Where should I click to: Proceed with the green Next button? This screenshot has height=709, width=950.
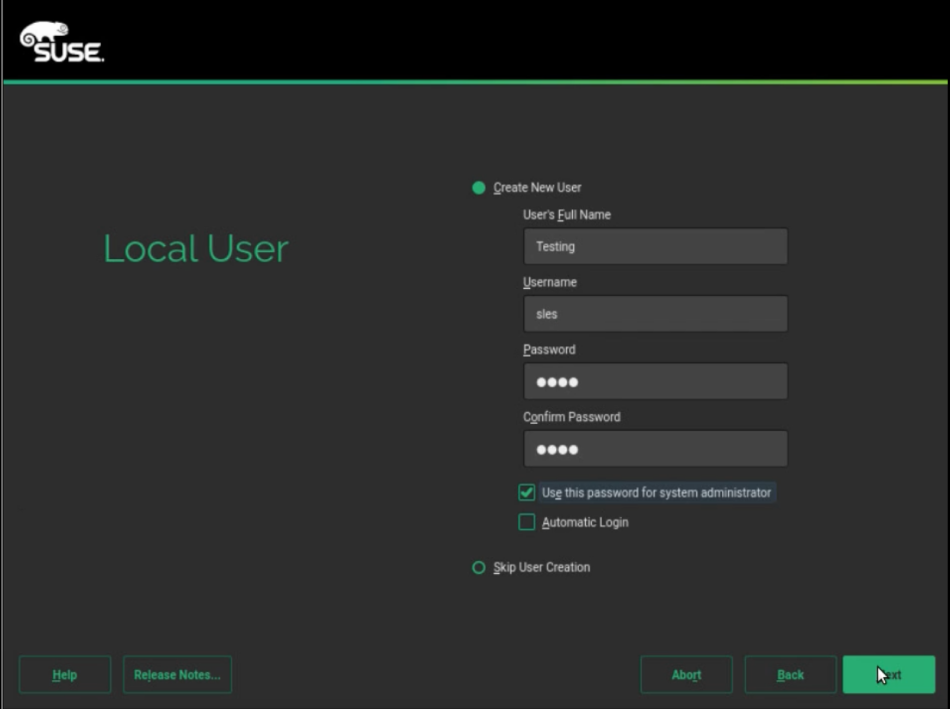tap(888, 675)
